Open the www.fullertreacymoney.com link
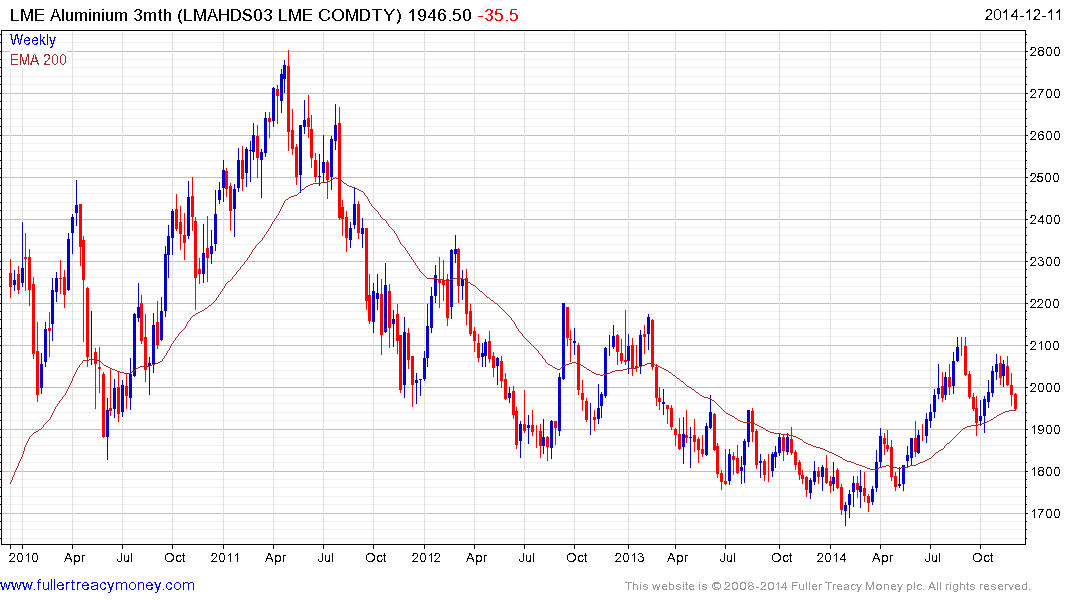The height and width of the screenshot is (600, 1075). tap(97, 586)
